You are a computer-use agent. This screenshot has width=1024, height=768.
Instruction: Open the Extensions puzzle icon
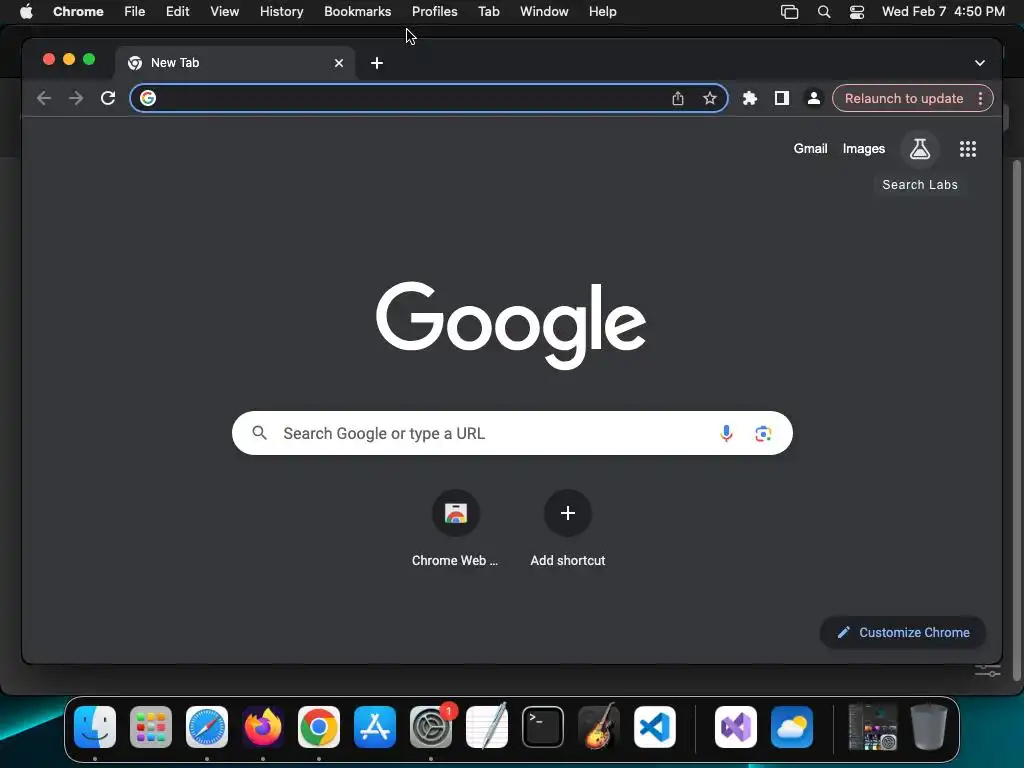(x=750, y=98)
